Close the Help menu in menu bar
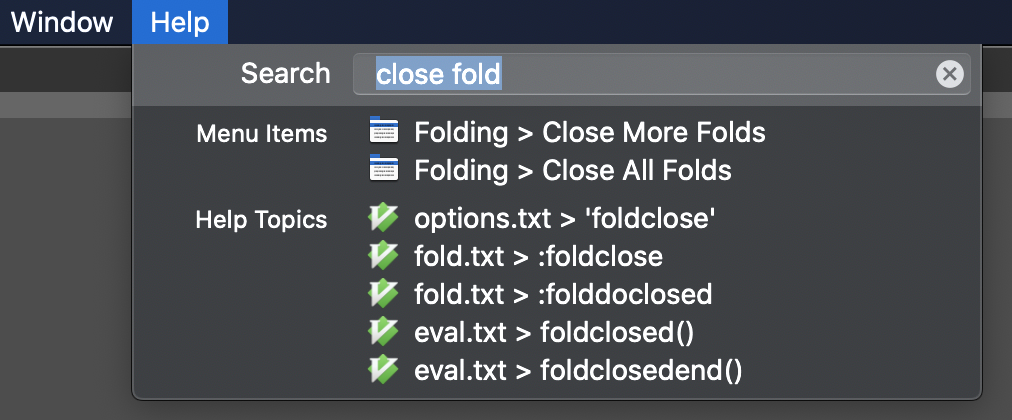The width and height of the screenshot is (1012, 420). coord(180,23)
